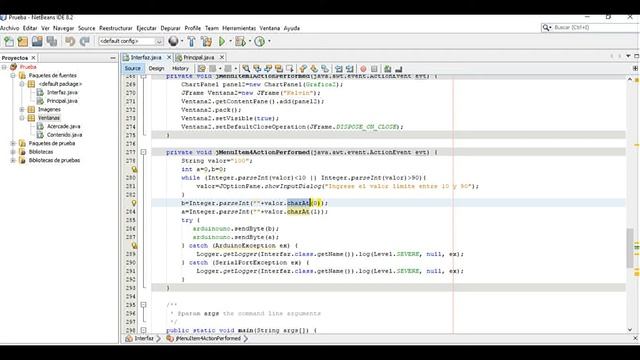
Task: Click the Previous Bookmark editor icon
Action: click(303, 69)
